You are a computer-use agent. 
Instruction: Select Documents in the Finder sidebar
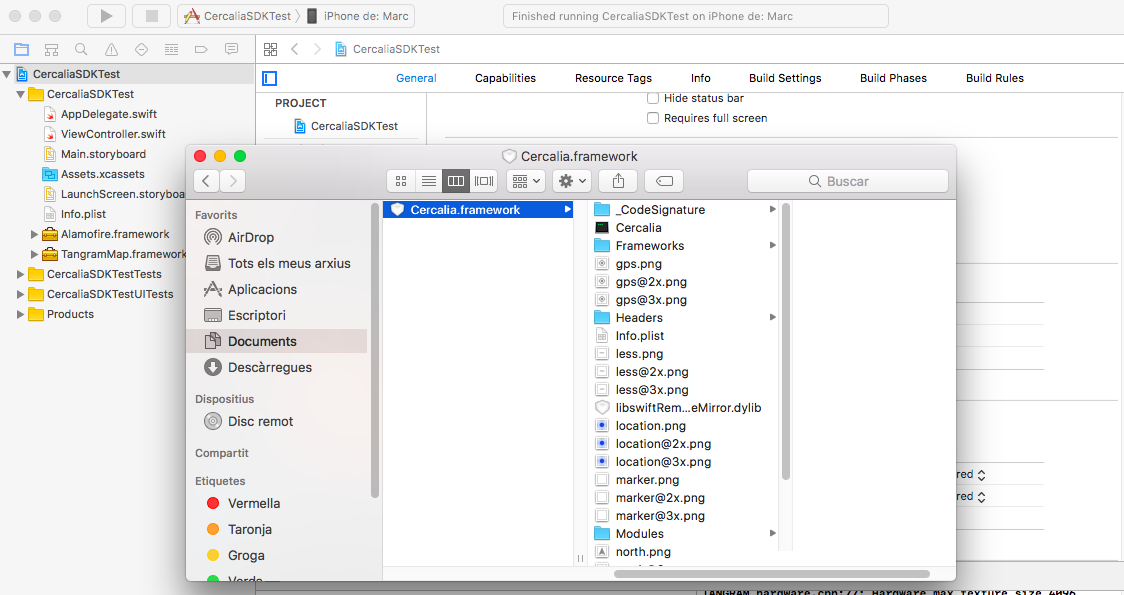tap(277, 341)
